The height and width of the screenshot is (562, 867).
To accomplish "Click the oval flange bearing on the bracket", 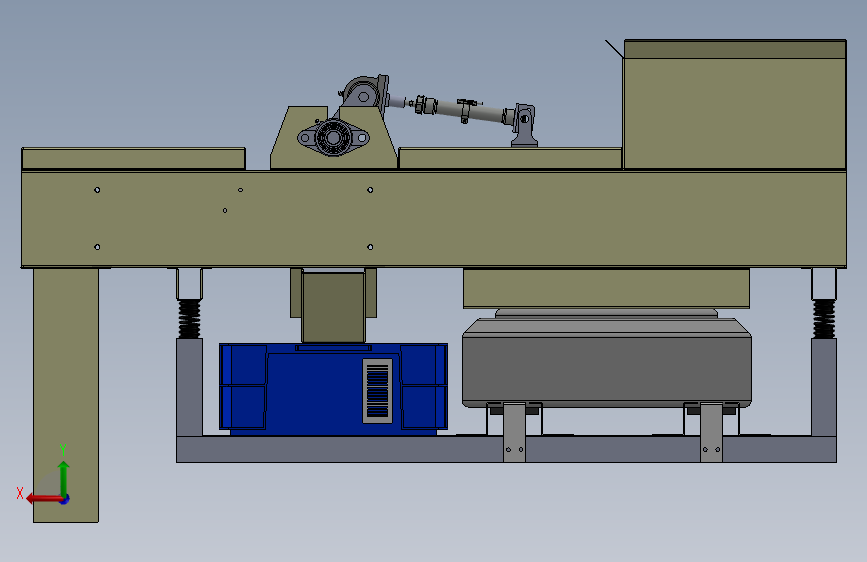I will click(x=332, y=137).
